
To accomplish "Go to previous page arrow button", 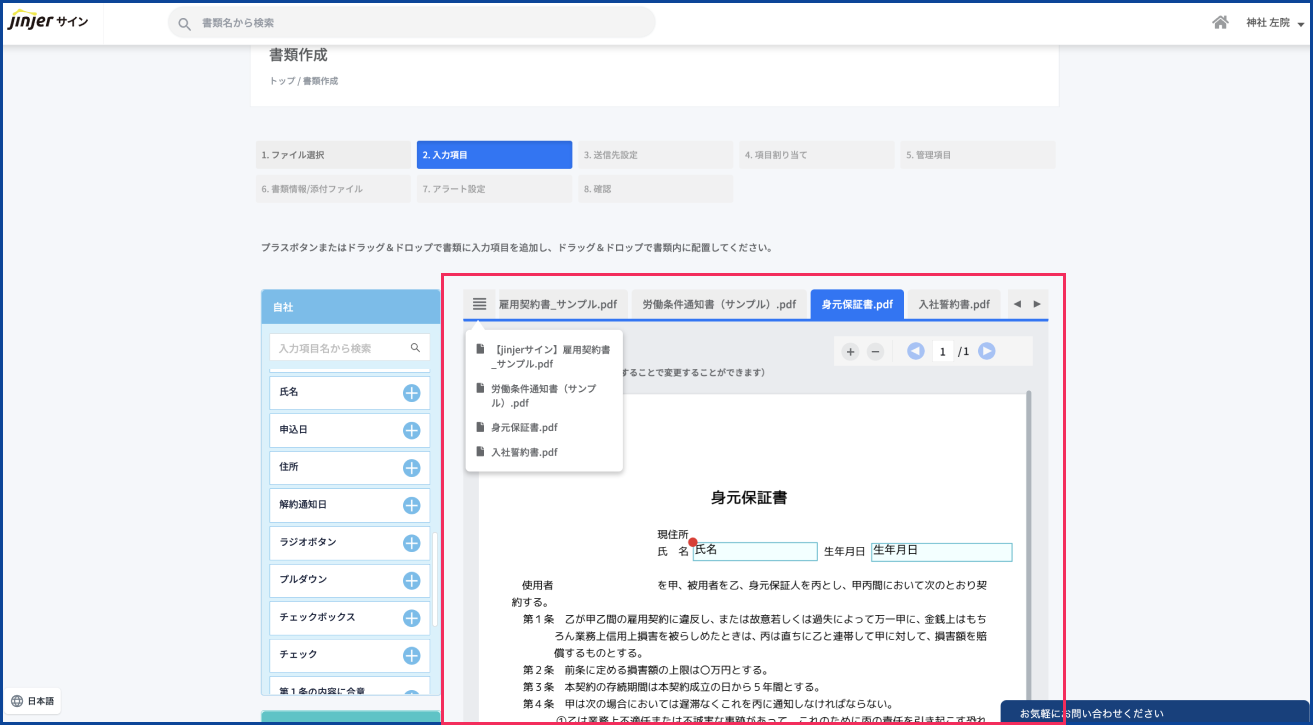I will click(915, 351).
